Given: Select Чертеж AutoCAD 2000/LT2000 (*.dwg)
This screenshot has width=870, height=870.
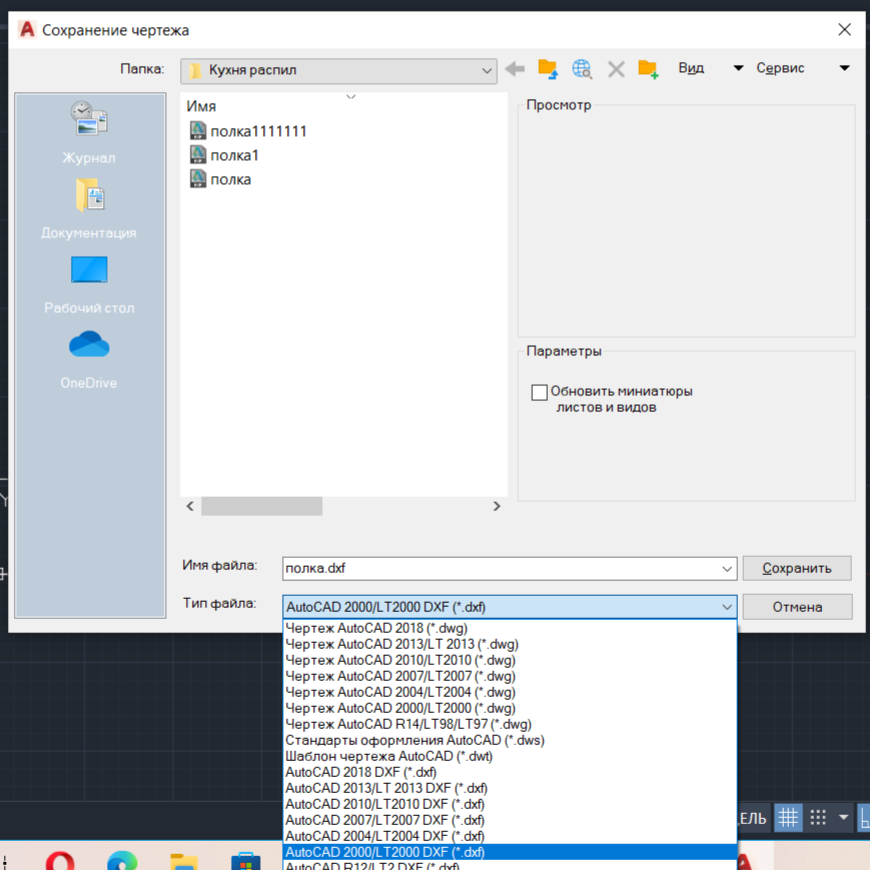Looking at the screenshot, I should (x=509, y=709).
